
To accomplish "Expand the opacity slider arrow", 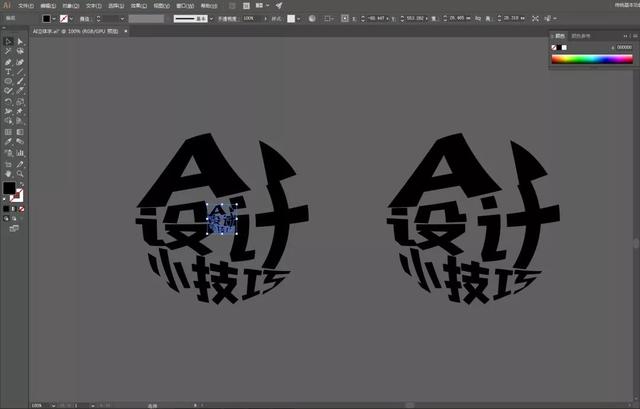I will click(x=266, y=19).
